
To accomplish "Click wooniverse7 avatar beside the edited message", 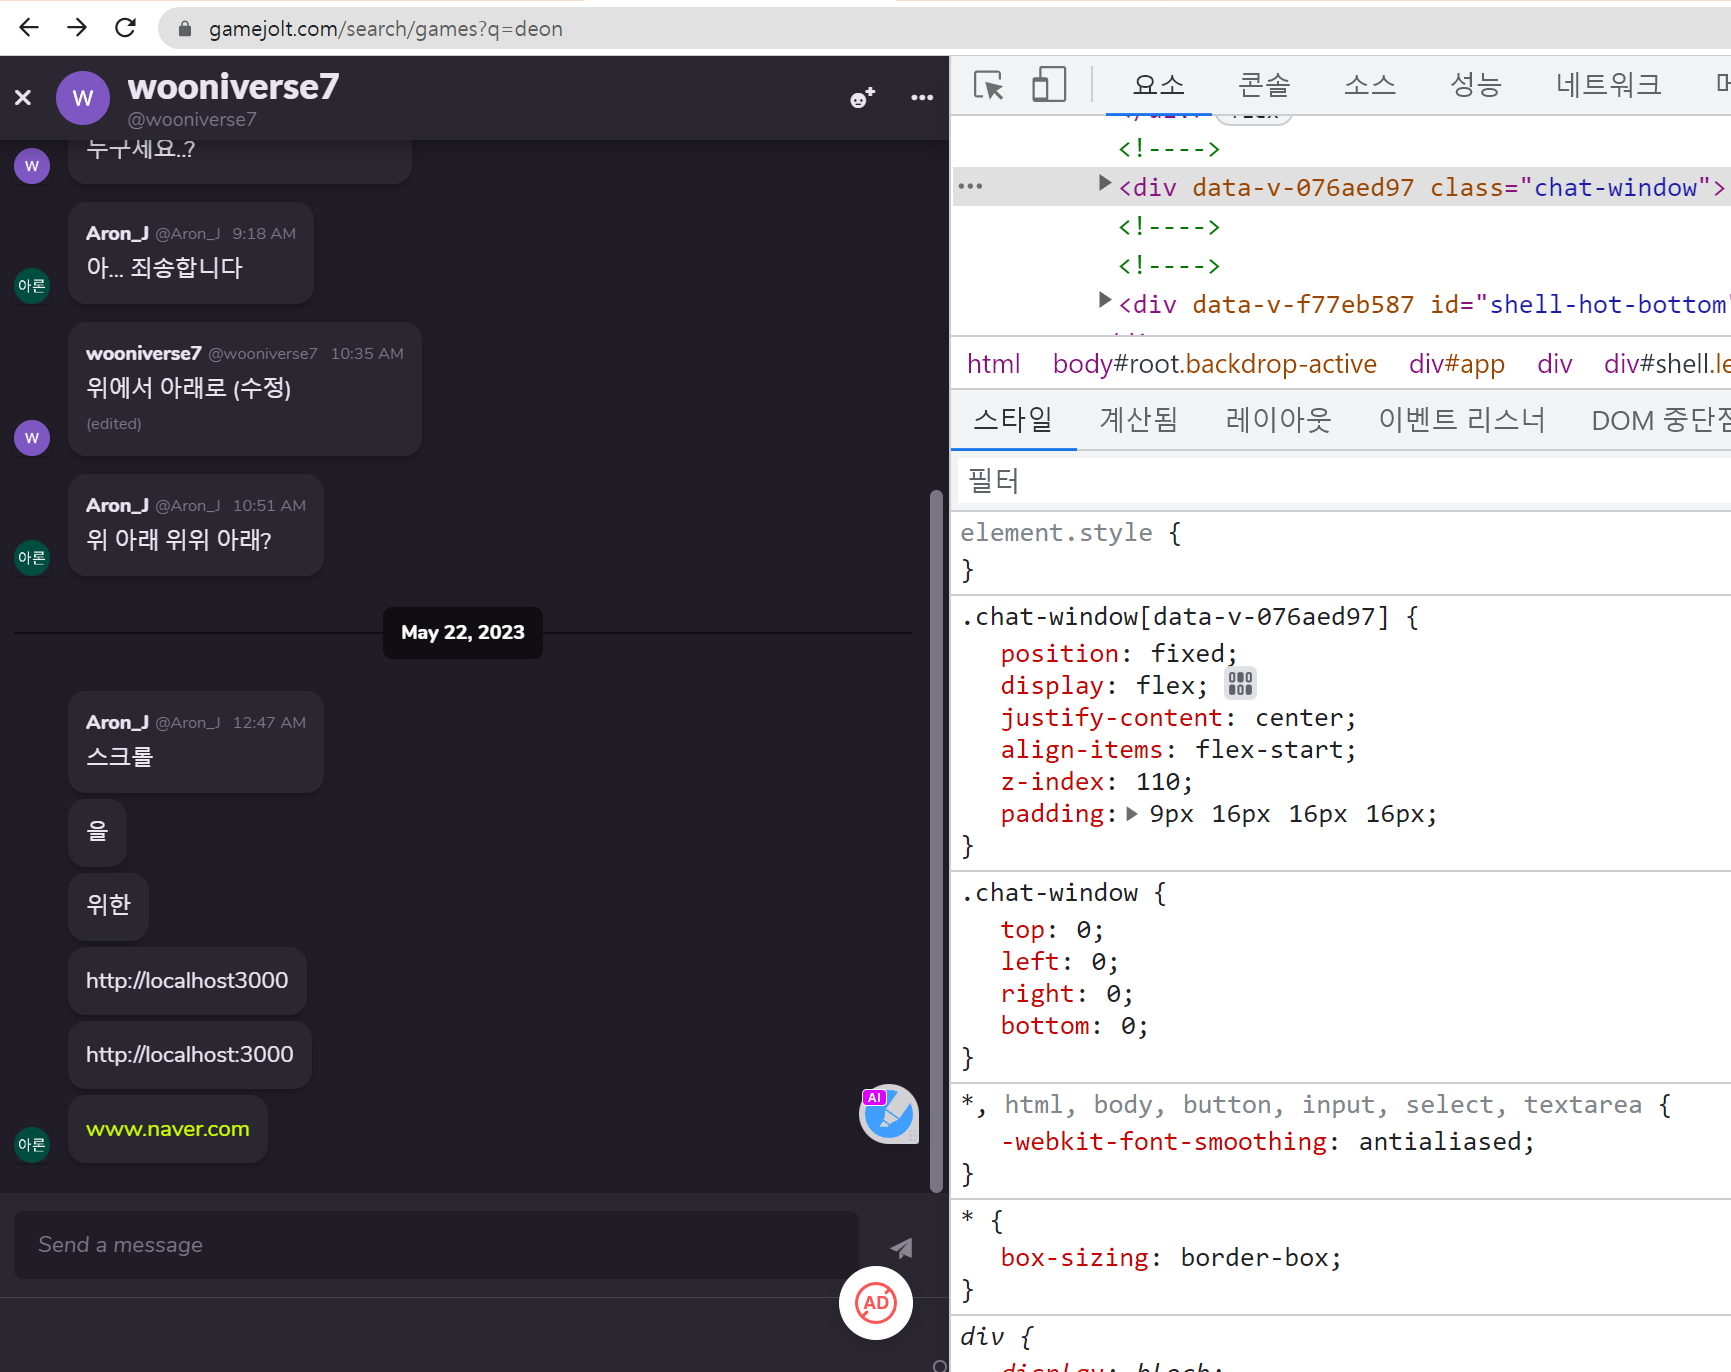I will click(x=32, y=438).
